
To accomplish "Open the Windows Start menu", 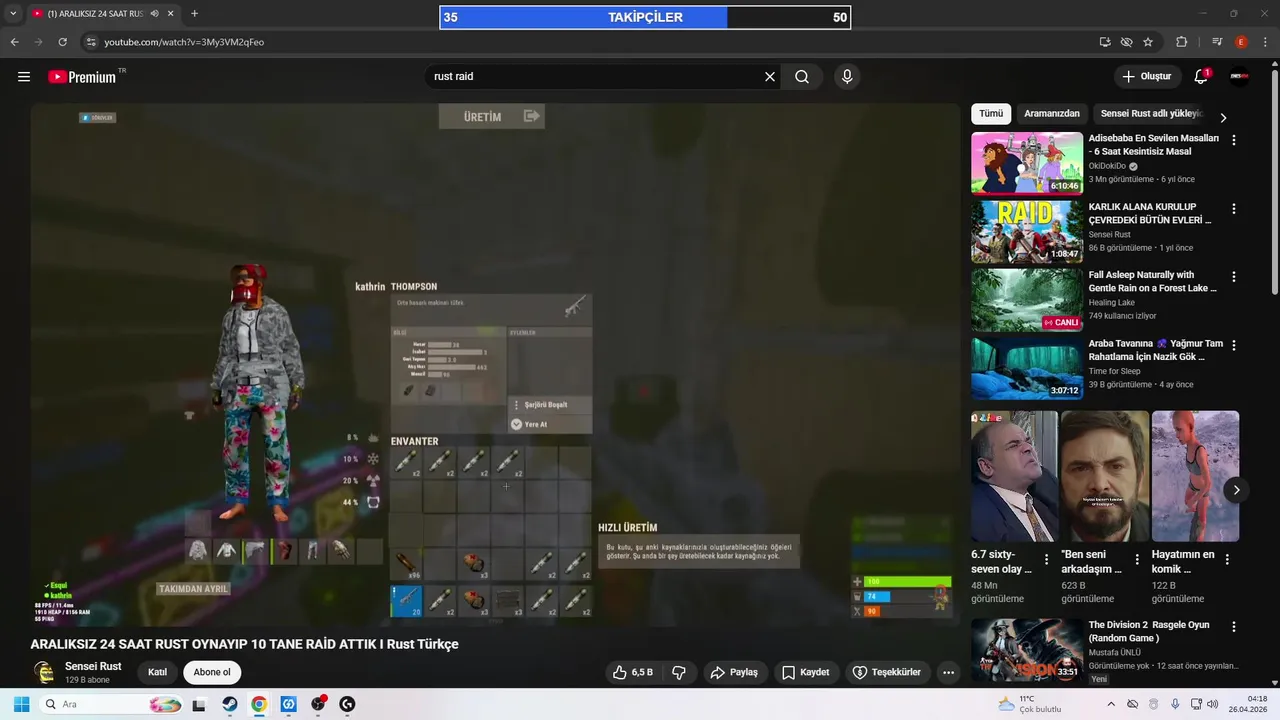I will pyautogui.click(x=21, y=704).
